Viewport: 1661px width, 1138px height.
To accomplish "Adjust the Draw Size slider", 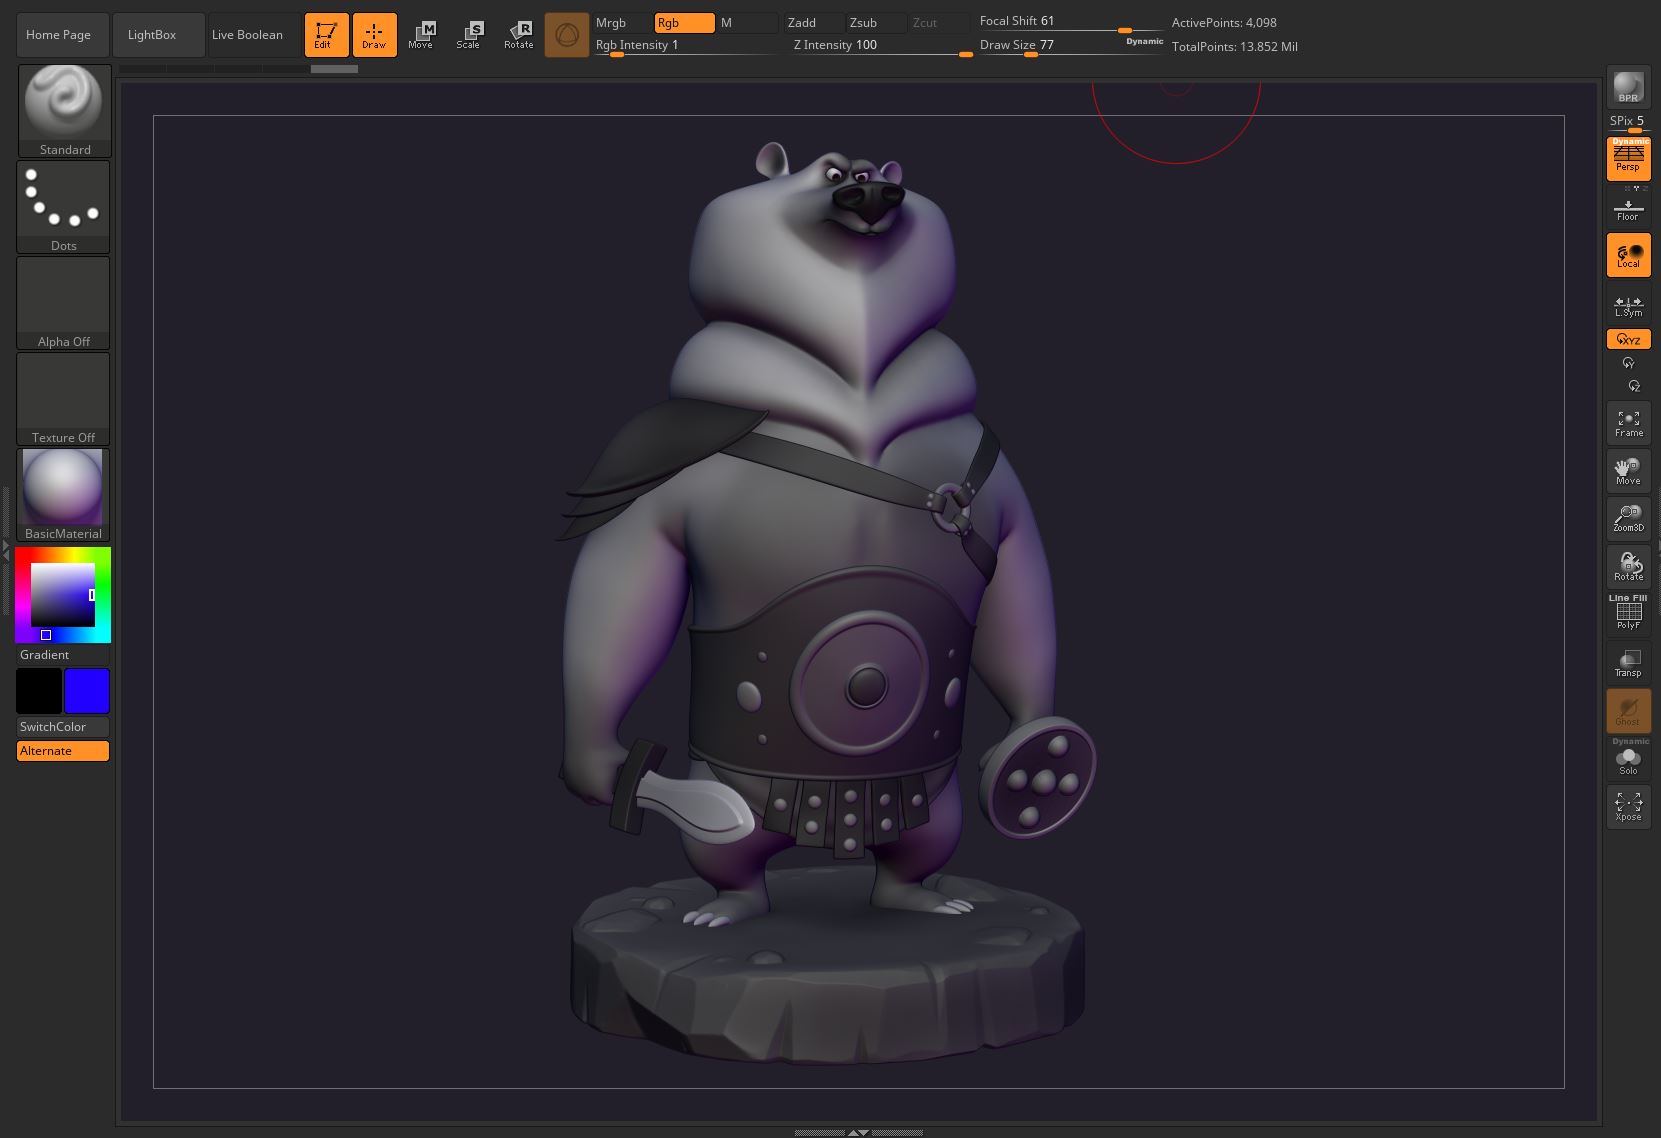I will click(1050, 46).
